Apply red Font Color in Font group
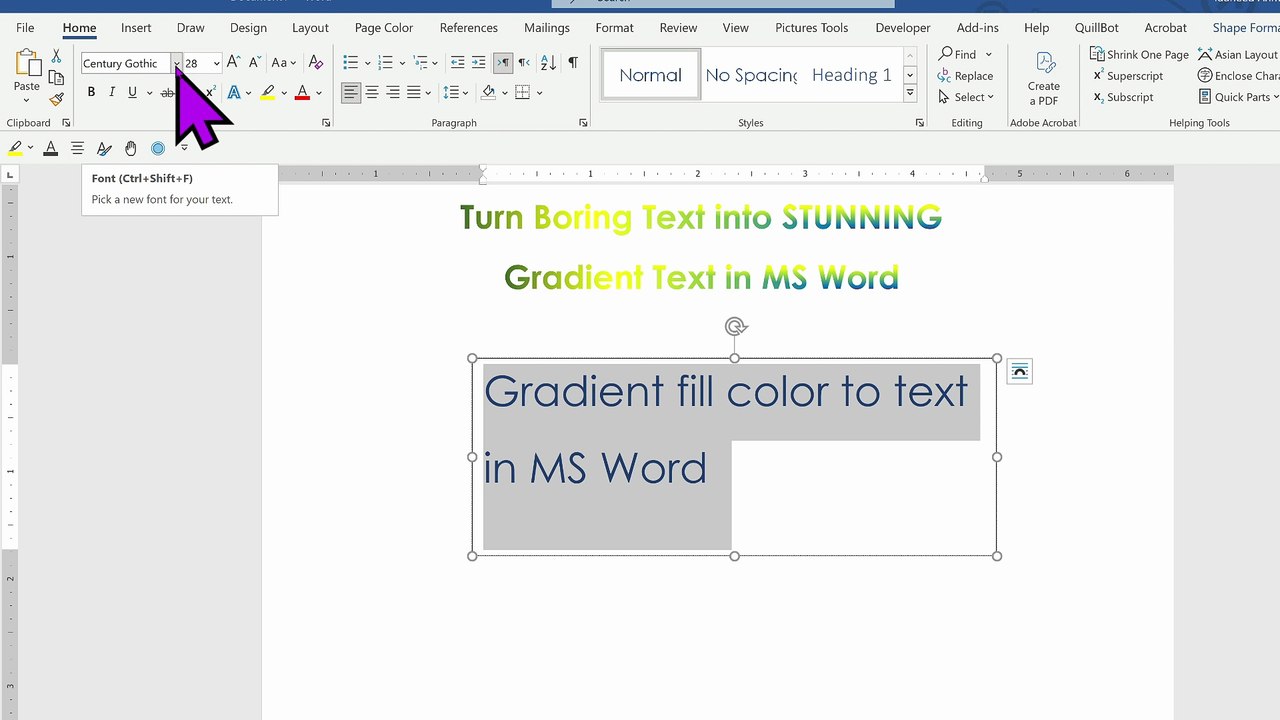The height and width of the screenshot is (720, 1280). tap(302, 93)
